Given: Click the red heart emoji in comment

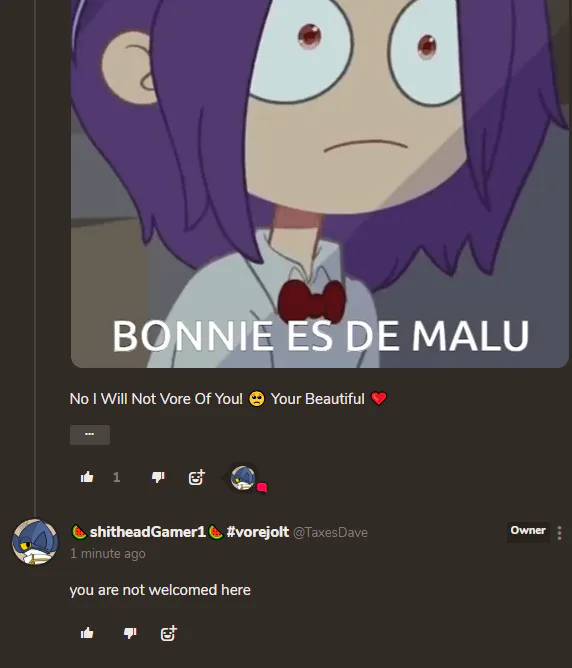Looking at the screenshot, I should (x=379, y=399).
